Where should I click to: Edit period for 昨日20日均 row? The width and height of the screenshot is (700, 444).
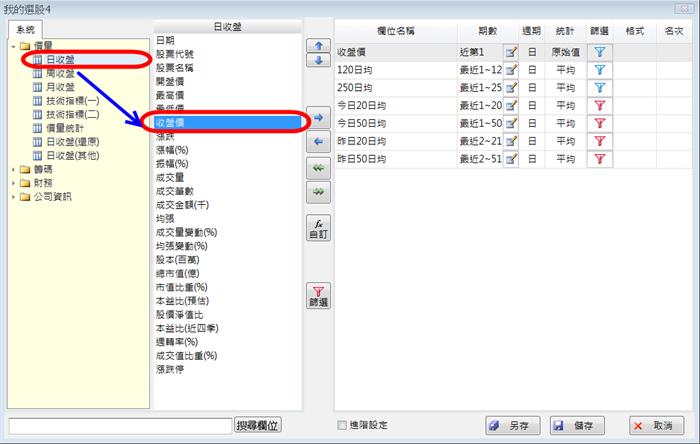click(x=511, y=141)
